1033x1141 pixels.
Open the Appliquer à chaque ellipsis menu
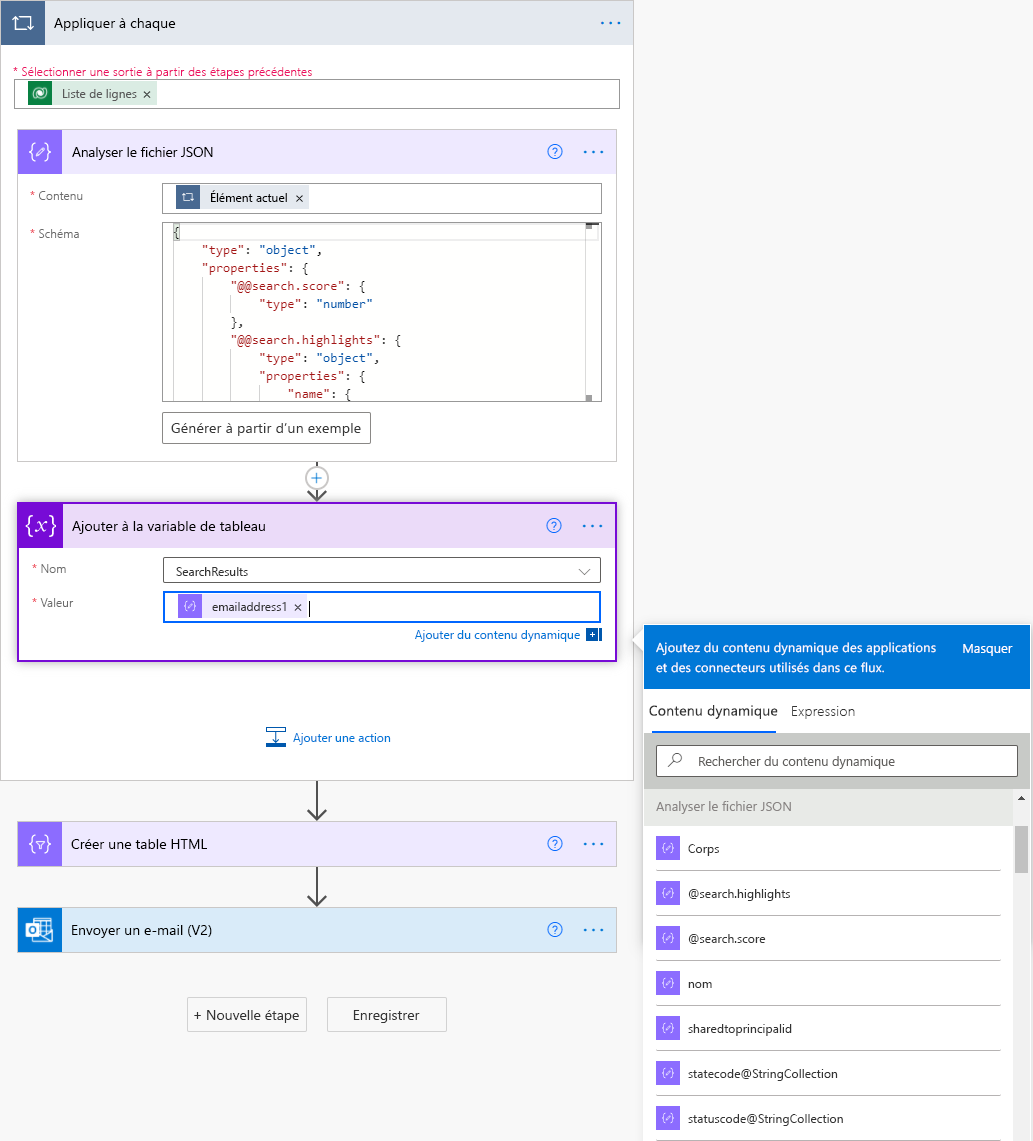(610, 23)
